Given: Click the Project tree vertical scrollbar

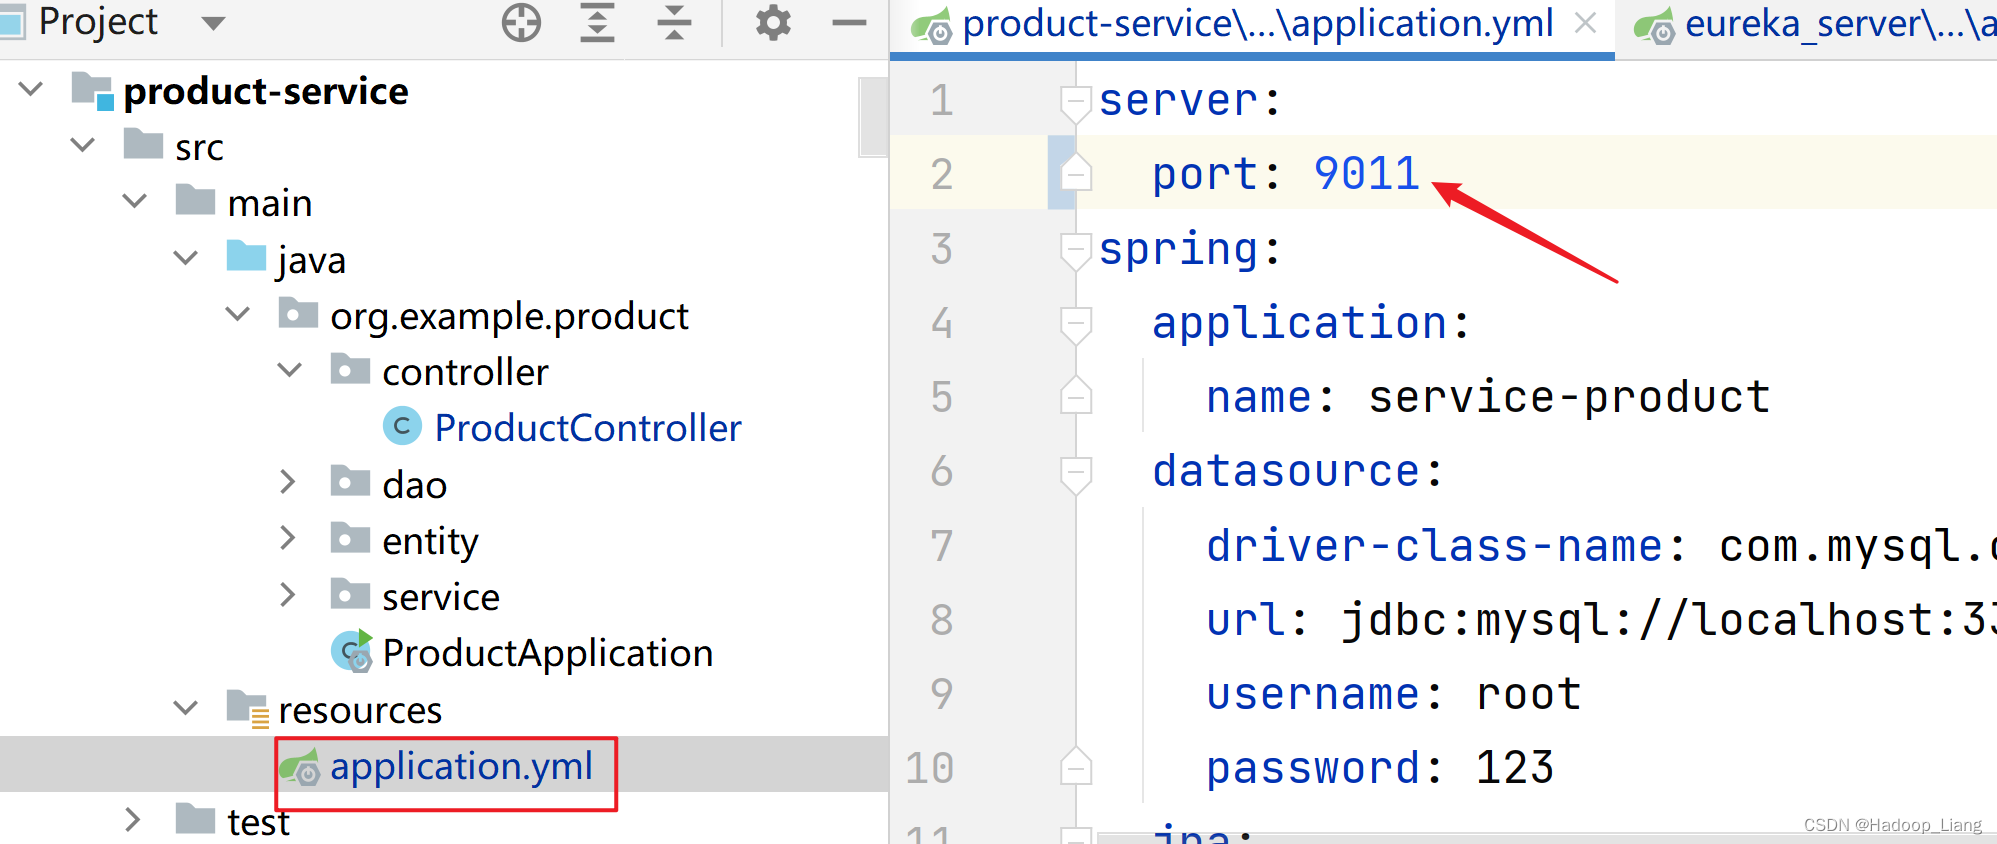Looking at the screenshot, I should [x=873, y=118].
